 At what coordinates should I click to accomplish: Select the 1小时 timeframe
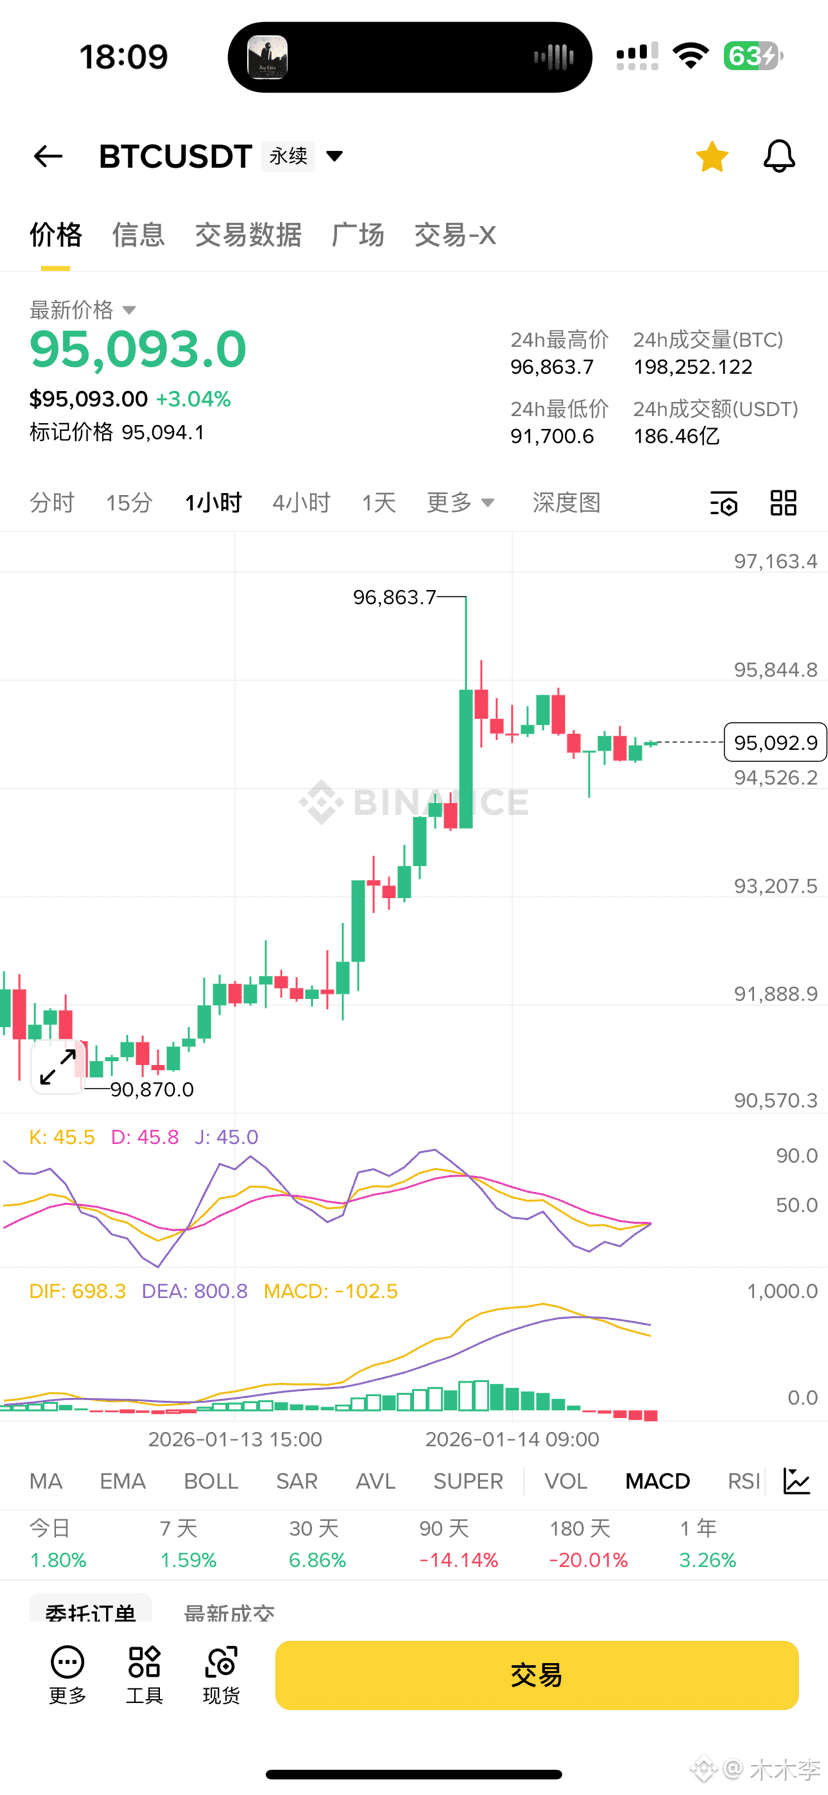pos(213,502)
